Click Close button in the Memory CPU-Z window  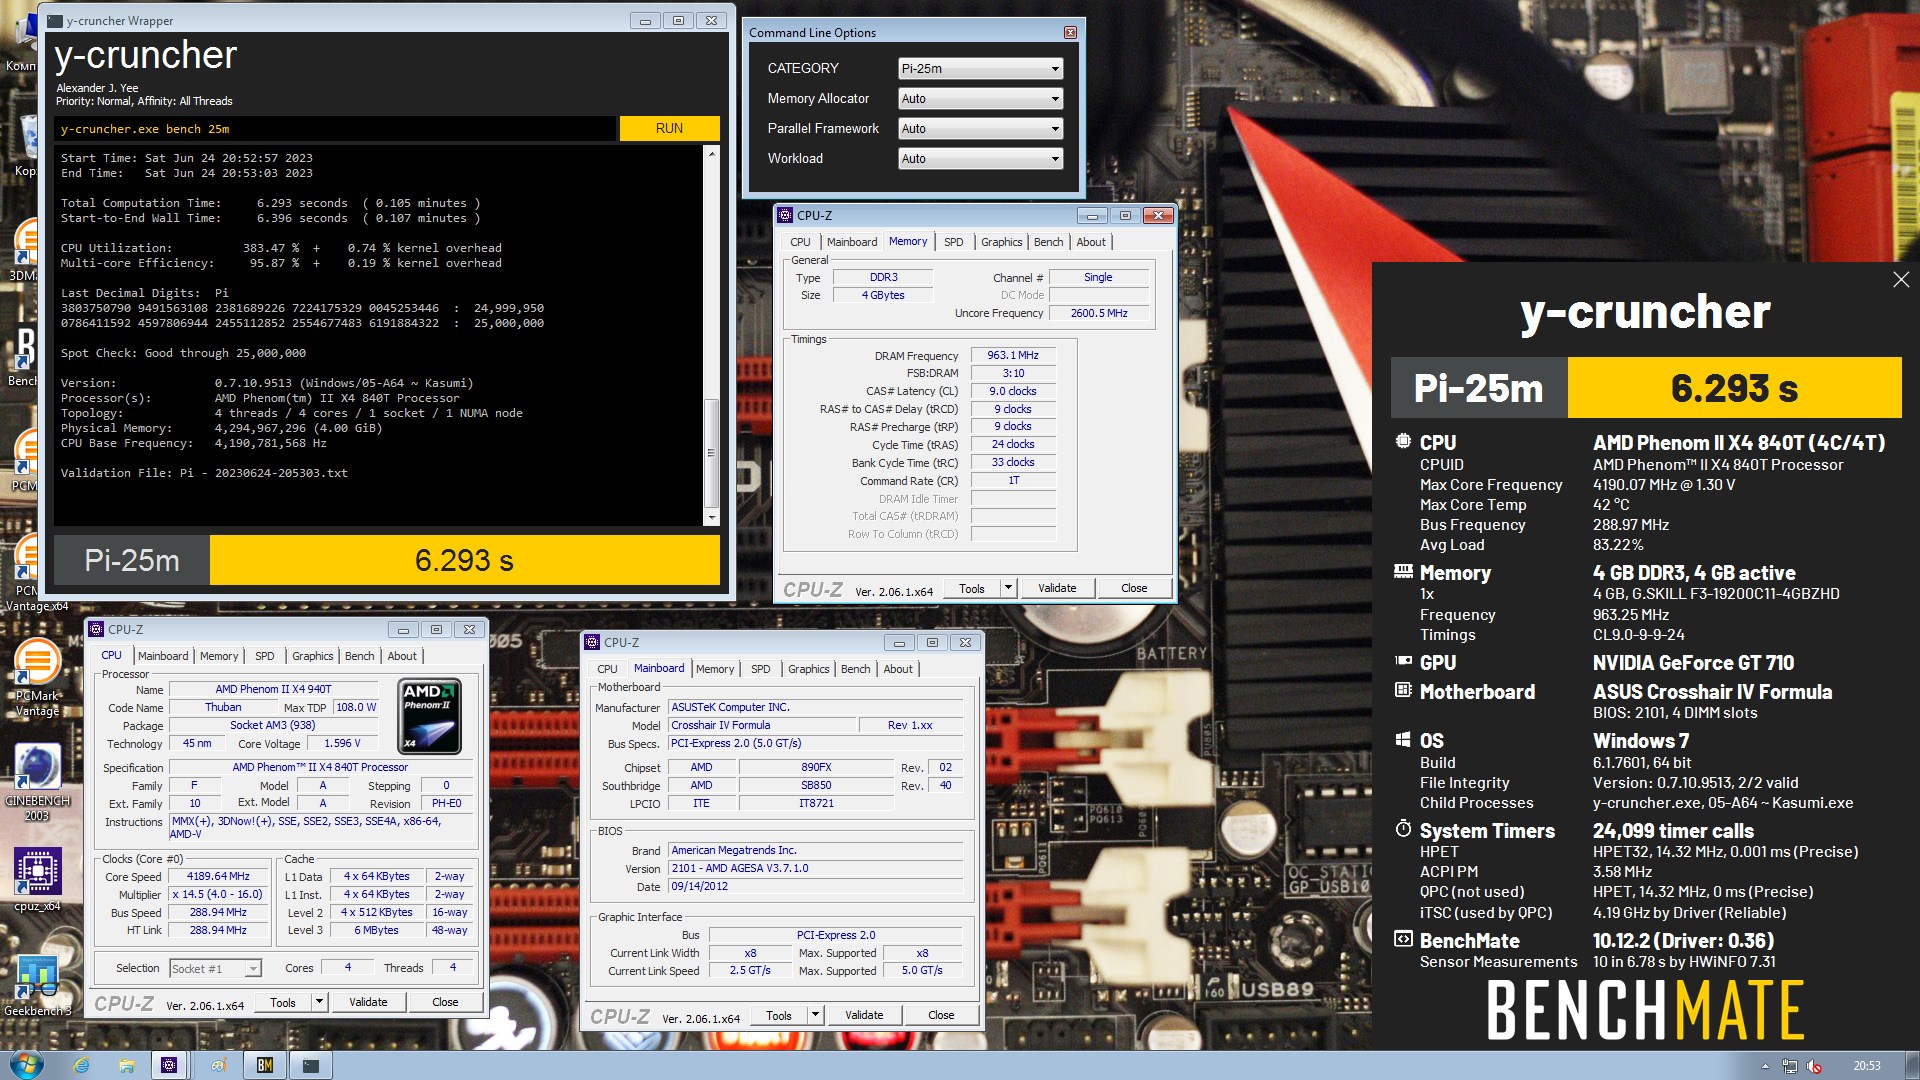pos(1134,588)
